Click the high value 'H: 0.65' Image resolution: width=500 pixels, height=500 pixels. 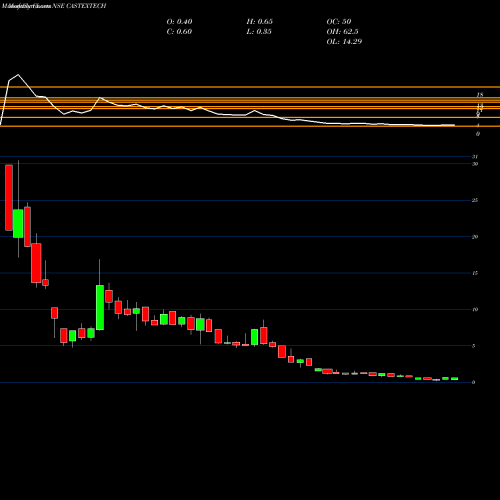click(x=260, y=22)
